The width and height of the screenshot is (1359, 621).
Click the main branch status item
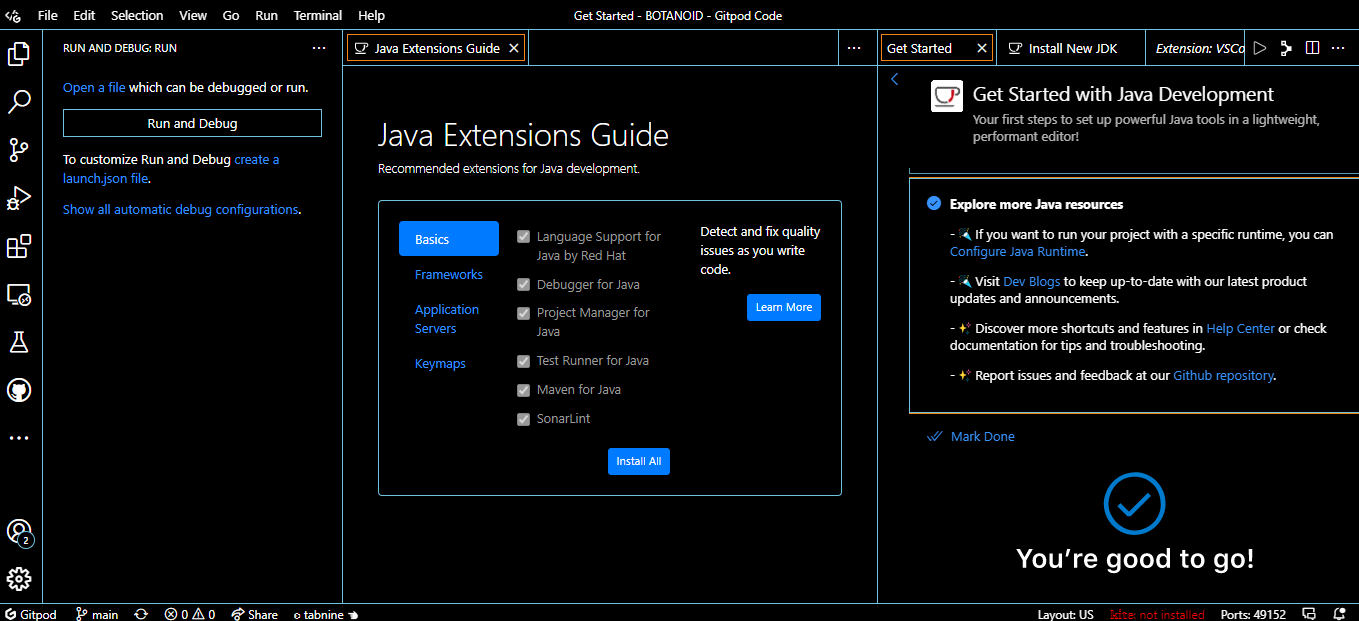97,614
